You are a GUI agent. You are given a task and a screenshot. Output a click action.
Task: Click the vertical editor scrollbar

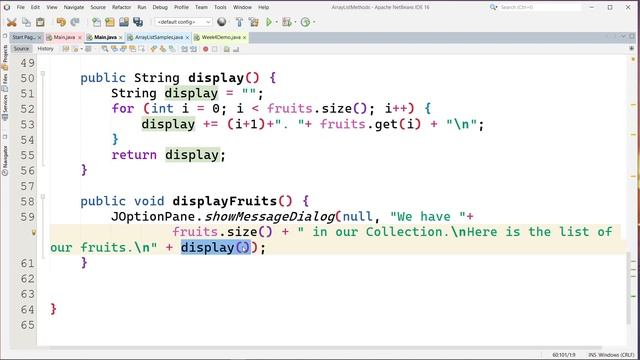click(629, 289)
